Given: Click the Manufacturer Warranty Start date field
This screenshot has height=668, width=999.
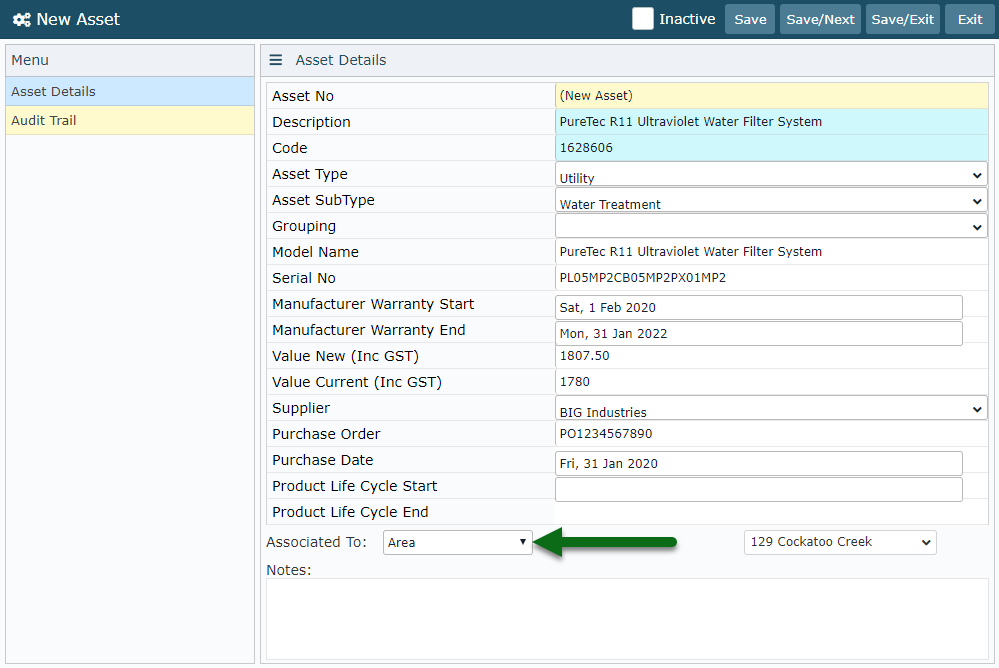Looking at the screenshot, I should coord(759,307).
